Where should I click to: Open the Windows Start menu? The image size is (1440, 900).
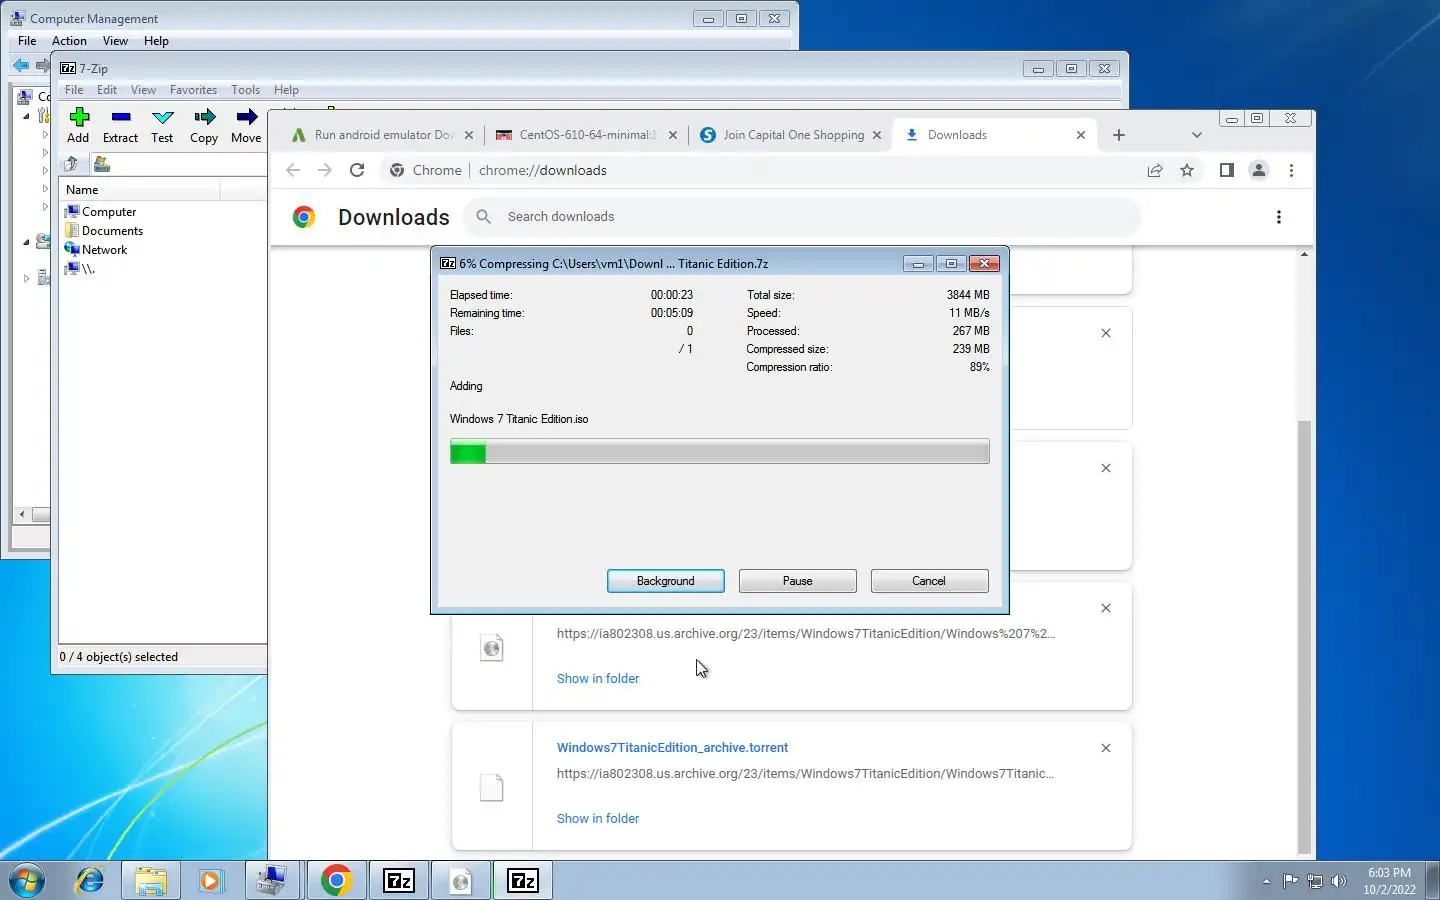[x=27, y=880]
